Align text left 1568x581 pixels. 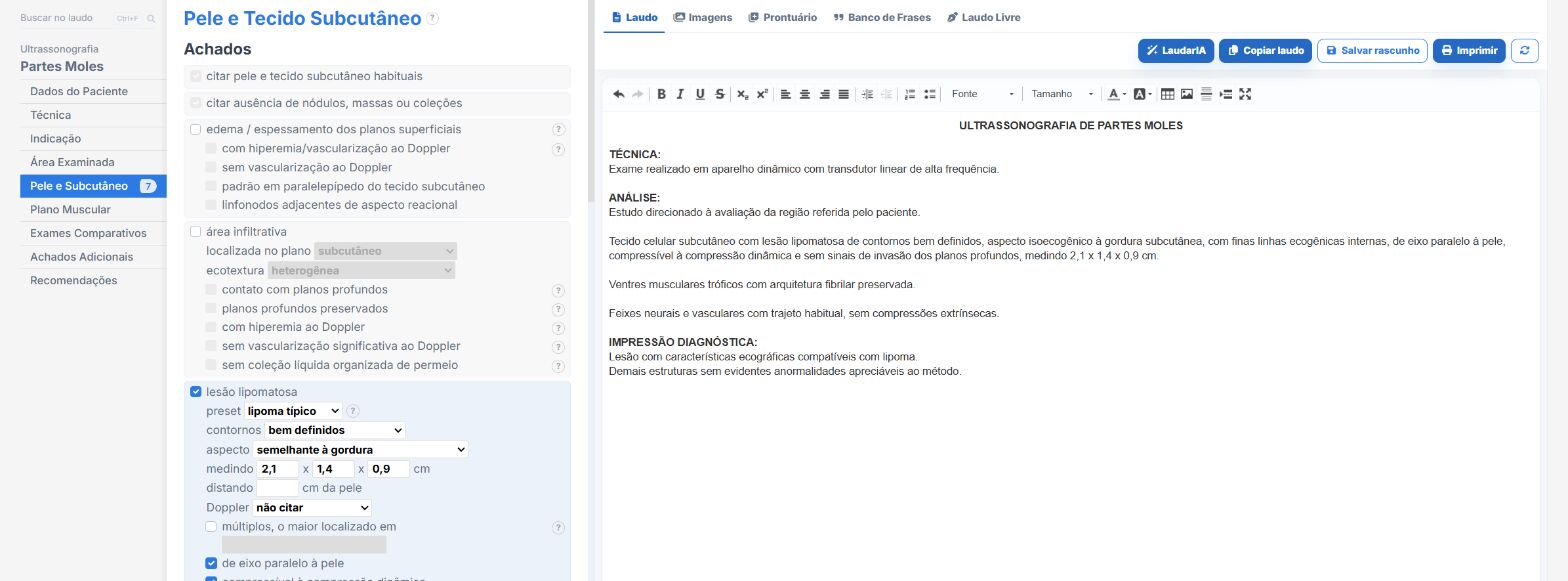click(785, 94)
